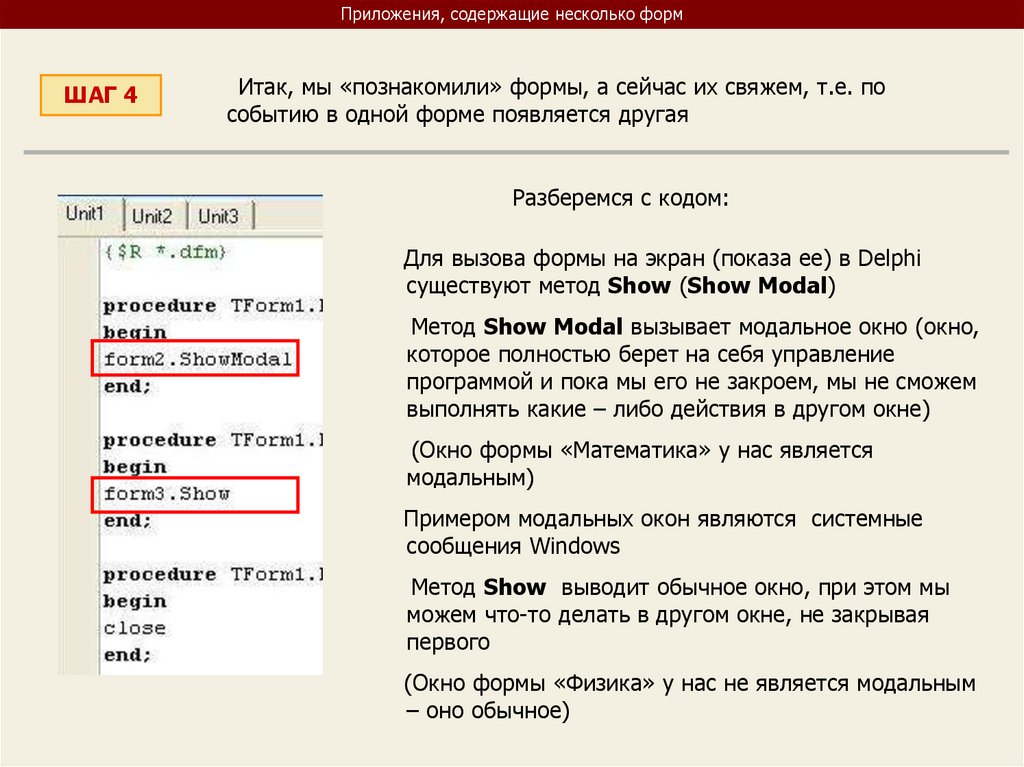Click the bold Show Modal in parentheses

click(758, 286)
